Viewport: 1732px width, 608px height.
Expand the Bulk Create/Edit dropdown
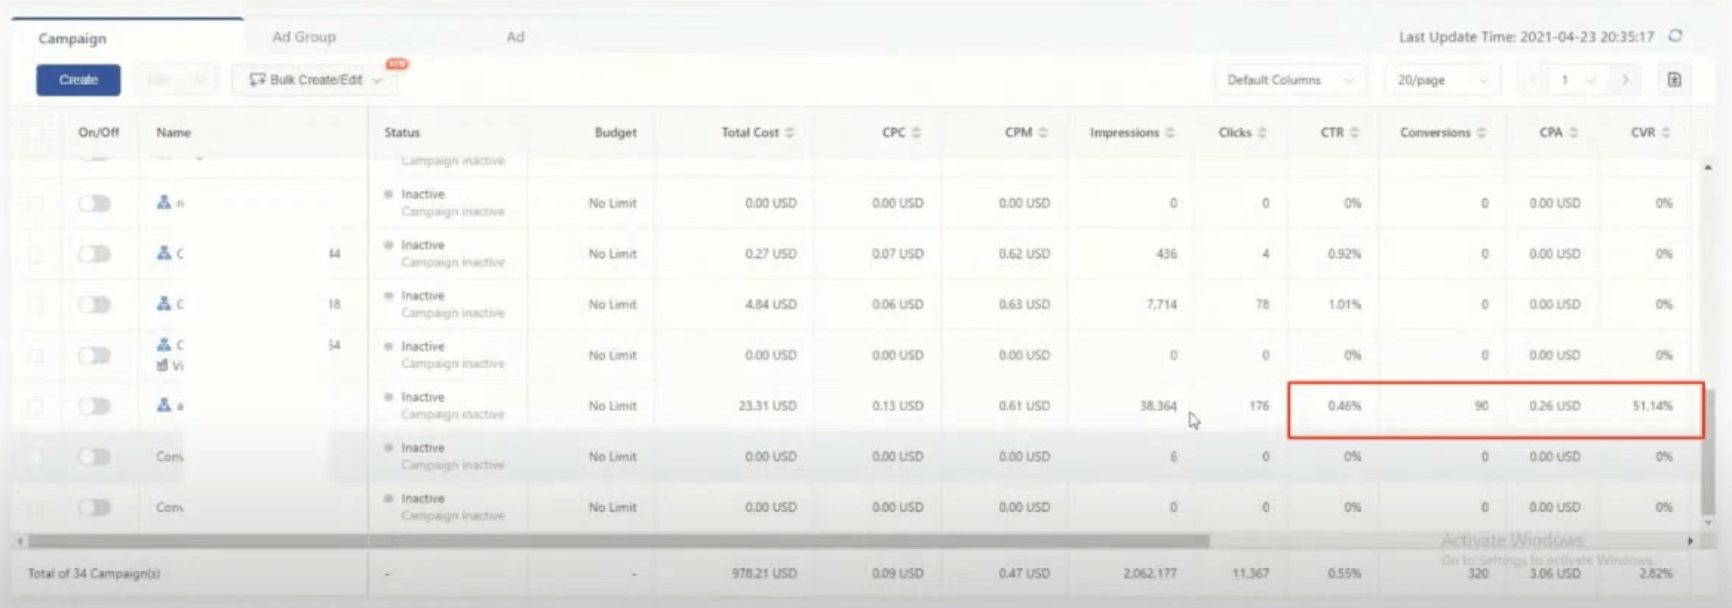[315, 80]
